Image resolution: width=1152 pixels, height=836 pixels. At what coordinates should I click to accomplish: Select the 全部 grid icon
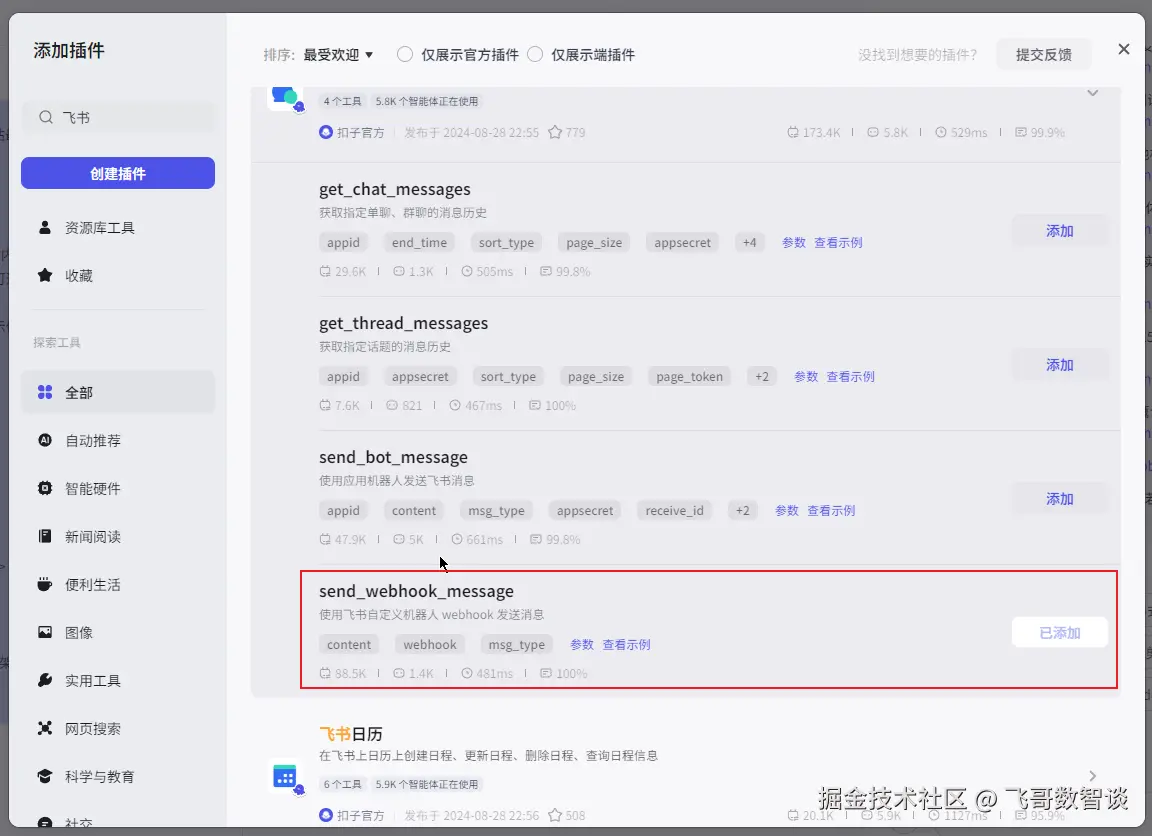pos(45,392)
